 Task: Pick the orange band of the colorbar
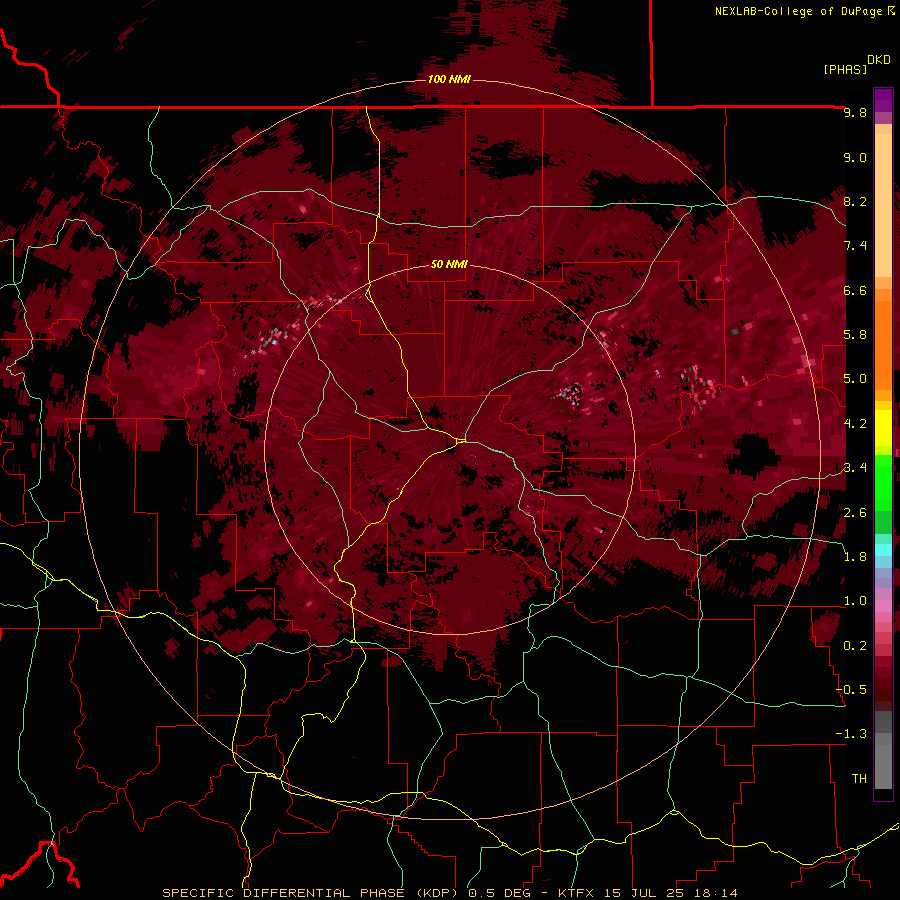click(883, 344)
